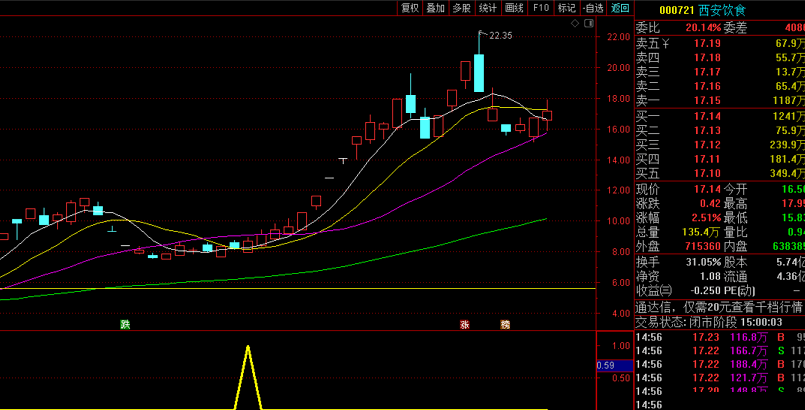
Task: Click the 卖二 price 17.16
Action: tap(707, 86)
